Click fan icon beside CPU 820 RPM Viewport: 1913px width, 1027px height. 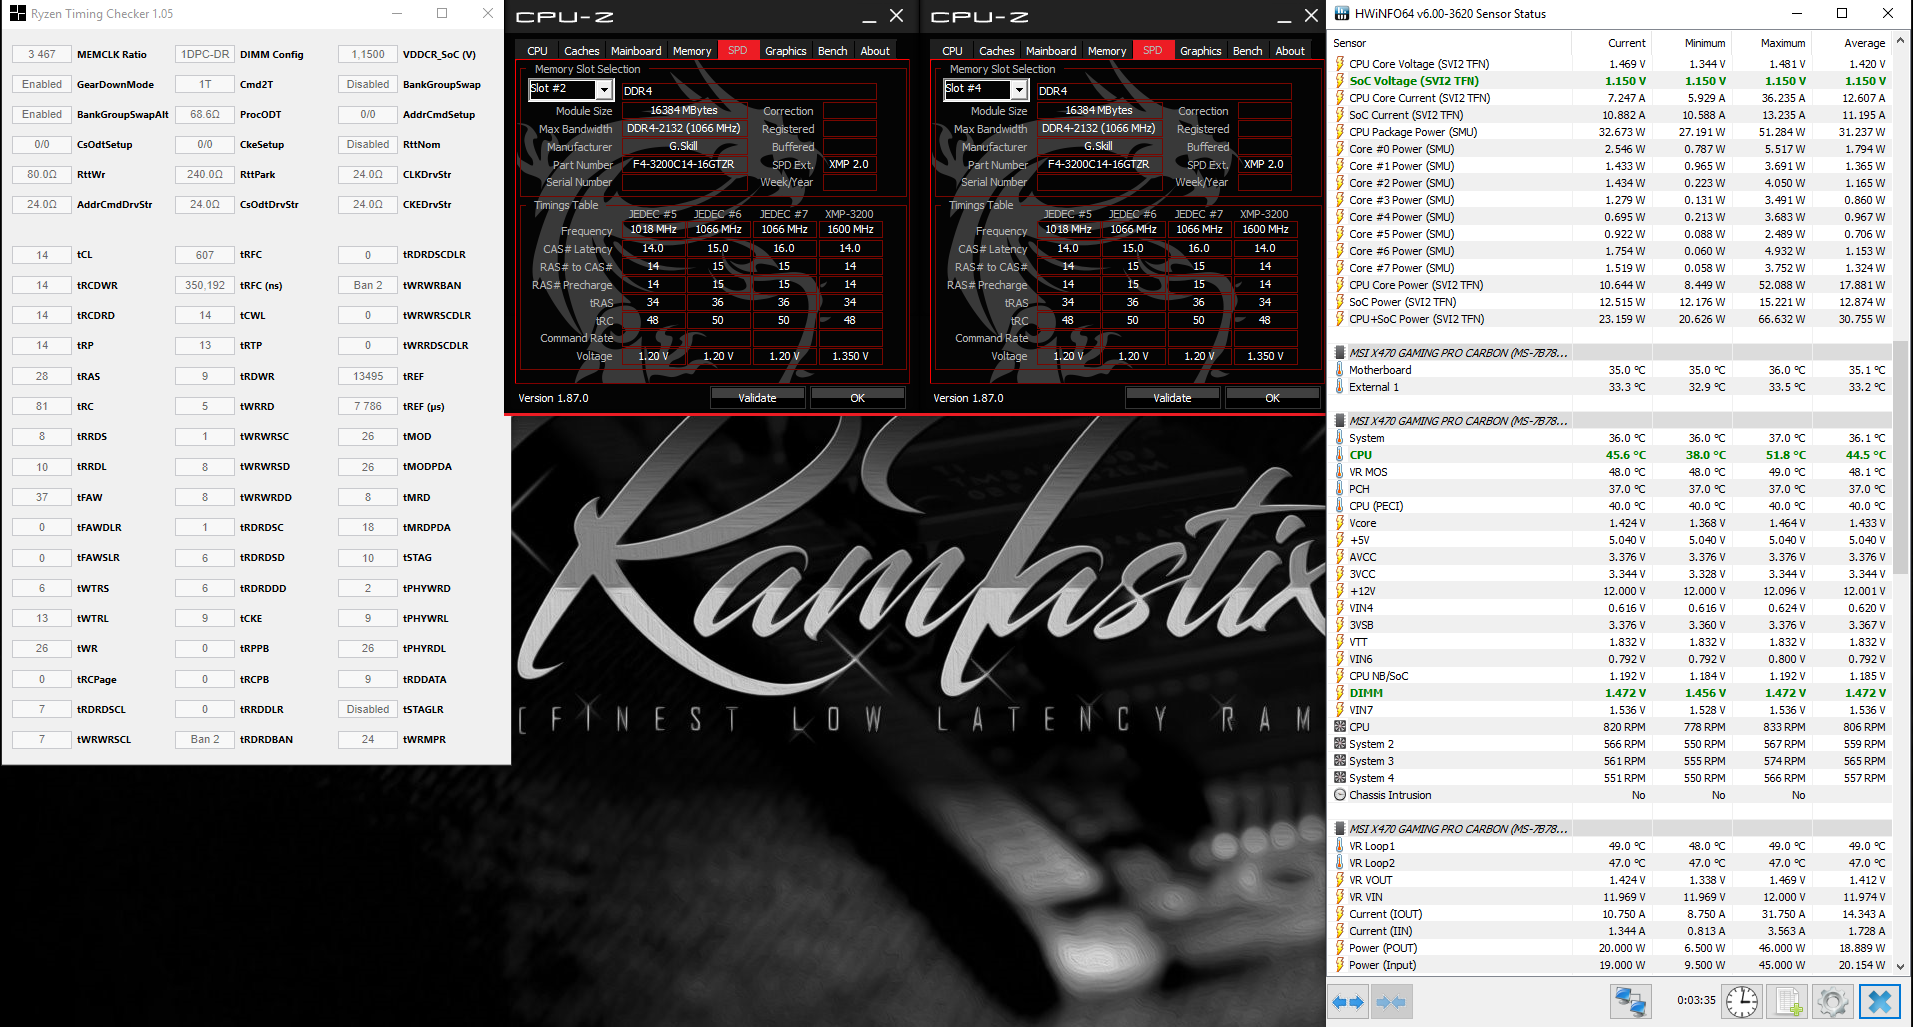(x=1340, y=727)
